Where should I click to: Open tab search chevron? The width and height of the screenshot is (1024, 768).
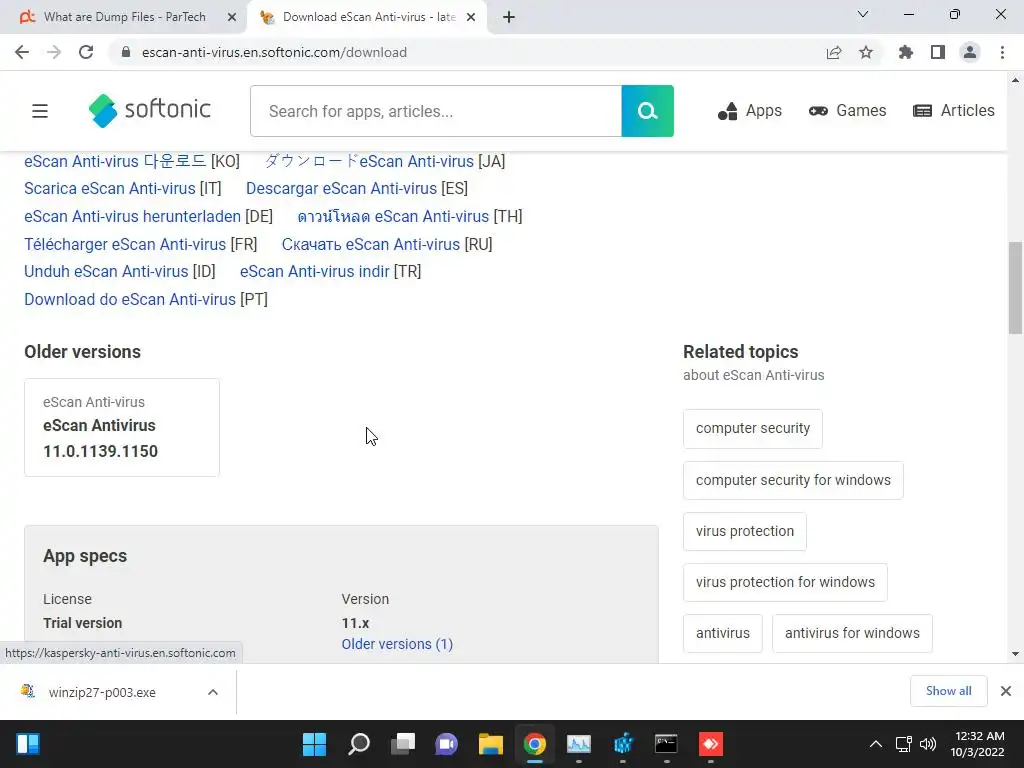coord(863,14)
